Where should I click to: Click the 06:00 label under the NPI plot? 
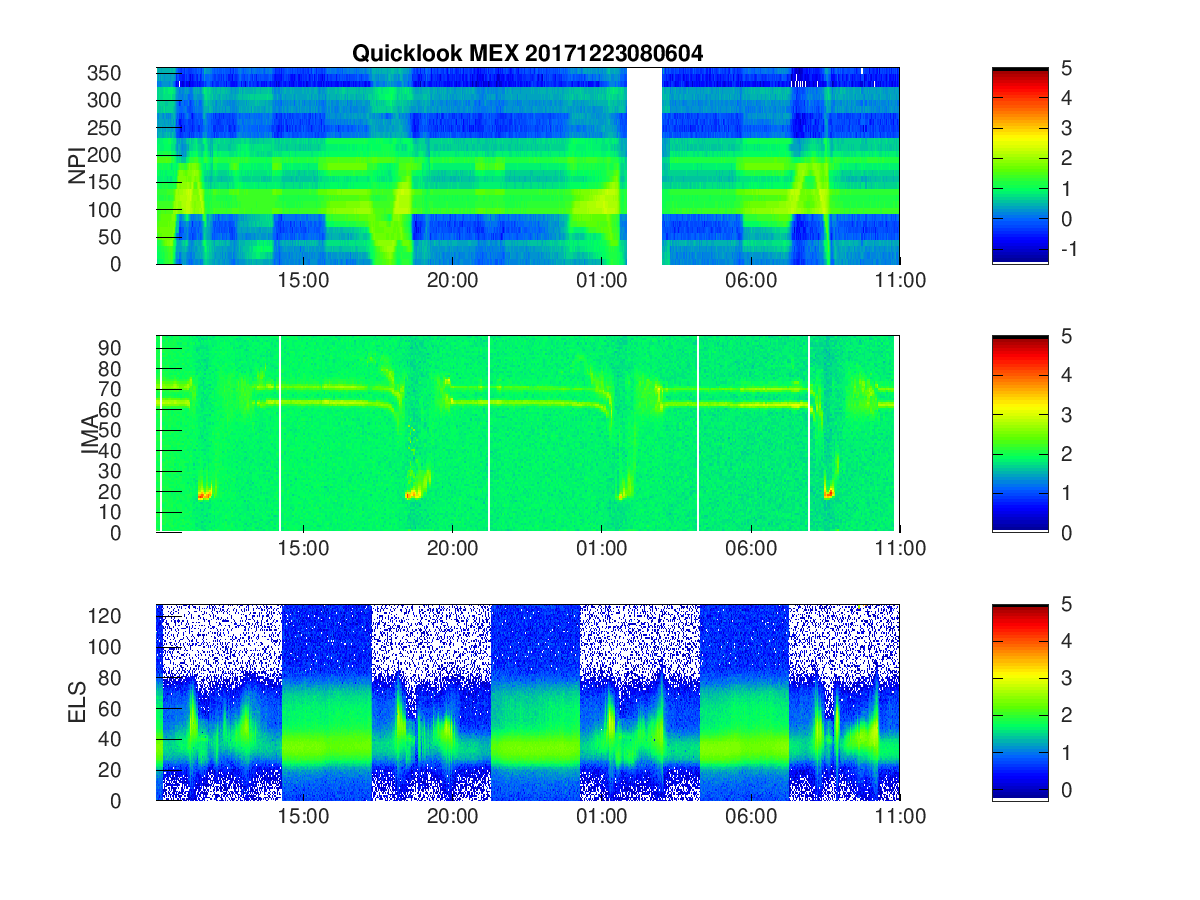click(x=751, y=281)
